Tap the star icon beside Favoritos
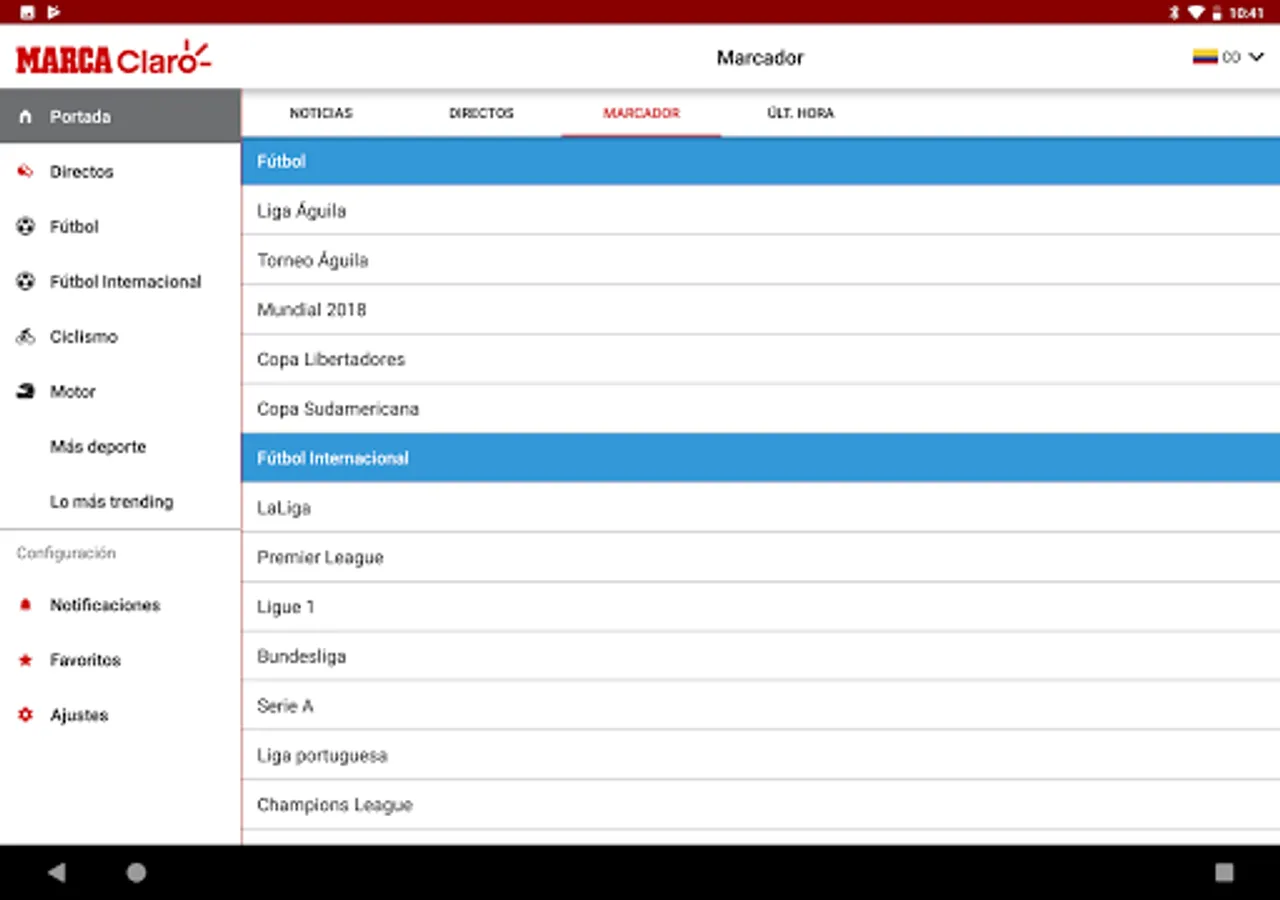The image size is (1280, 900). 26,660
